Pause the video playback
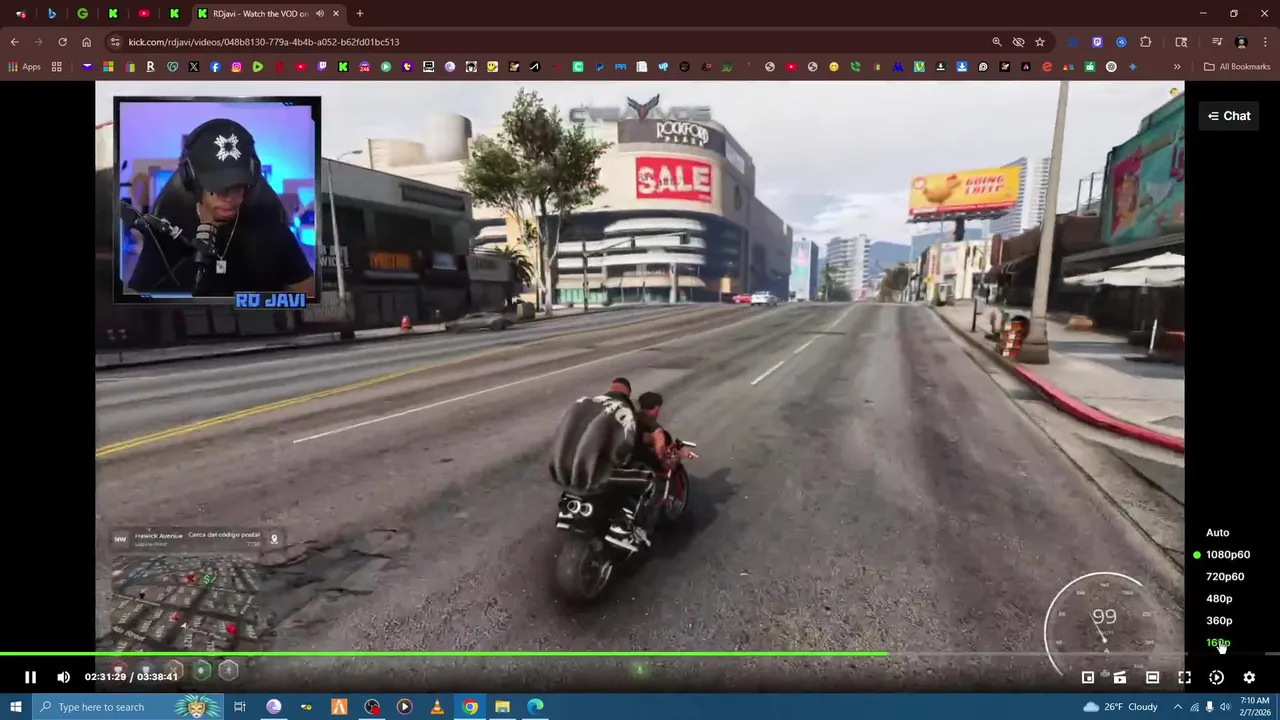Image resolution: width=1280 pixels, height=720 pixels. (30, 677)
